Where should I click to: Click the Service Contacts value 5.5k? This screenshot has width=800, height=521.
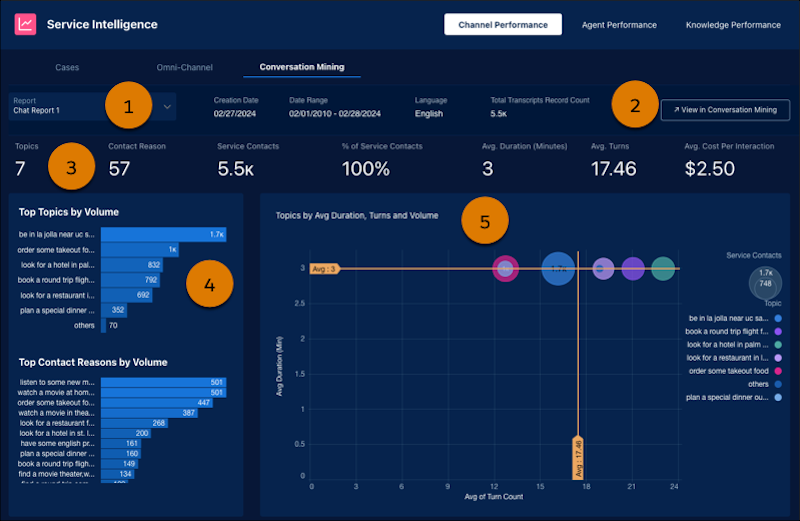(x=236, y=168)
